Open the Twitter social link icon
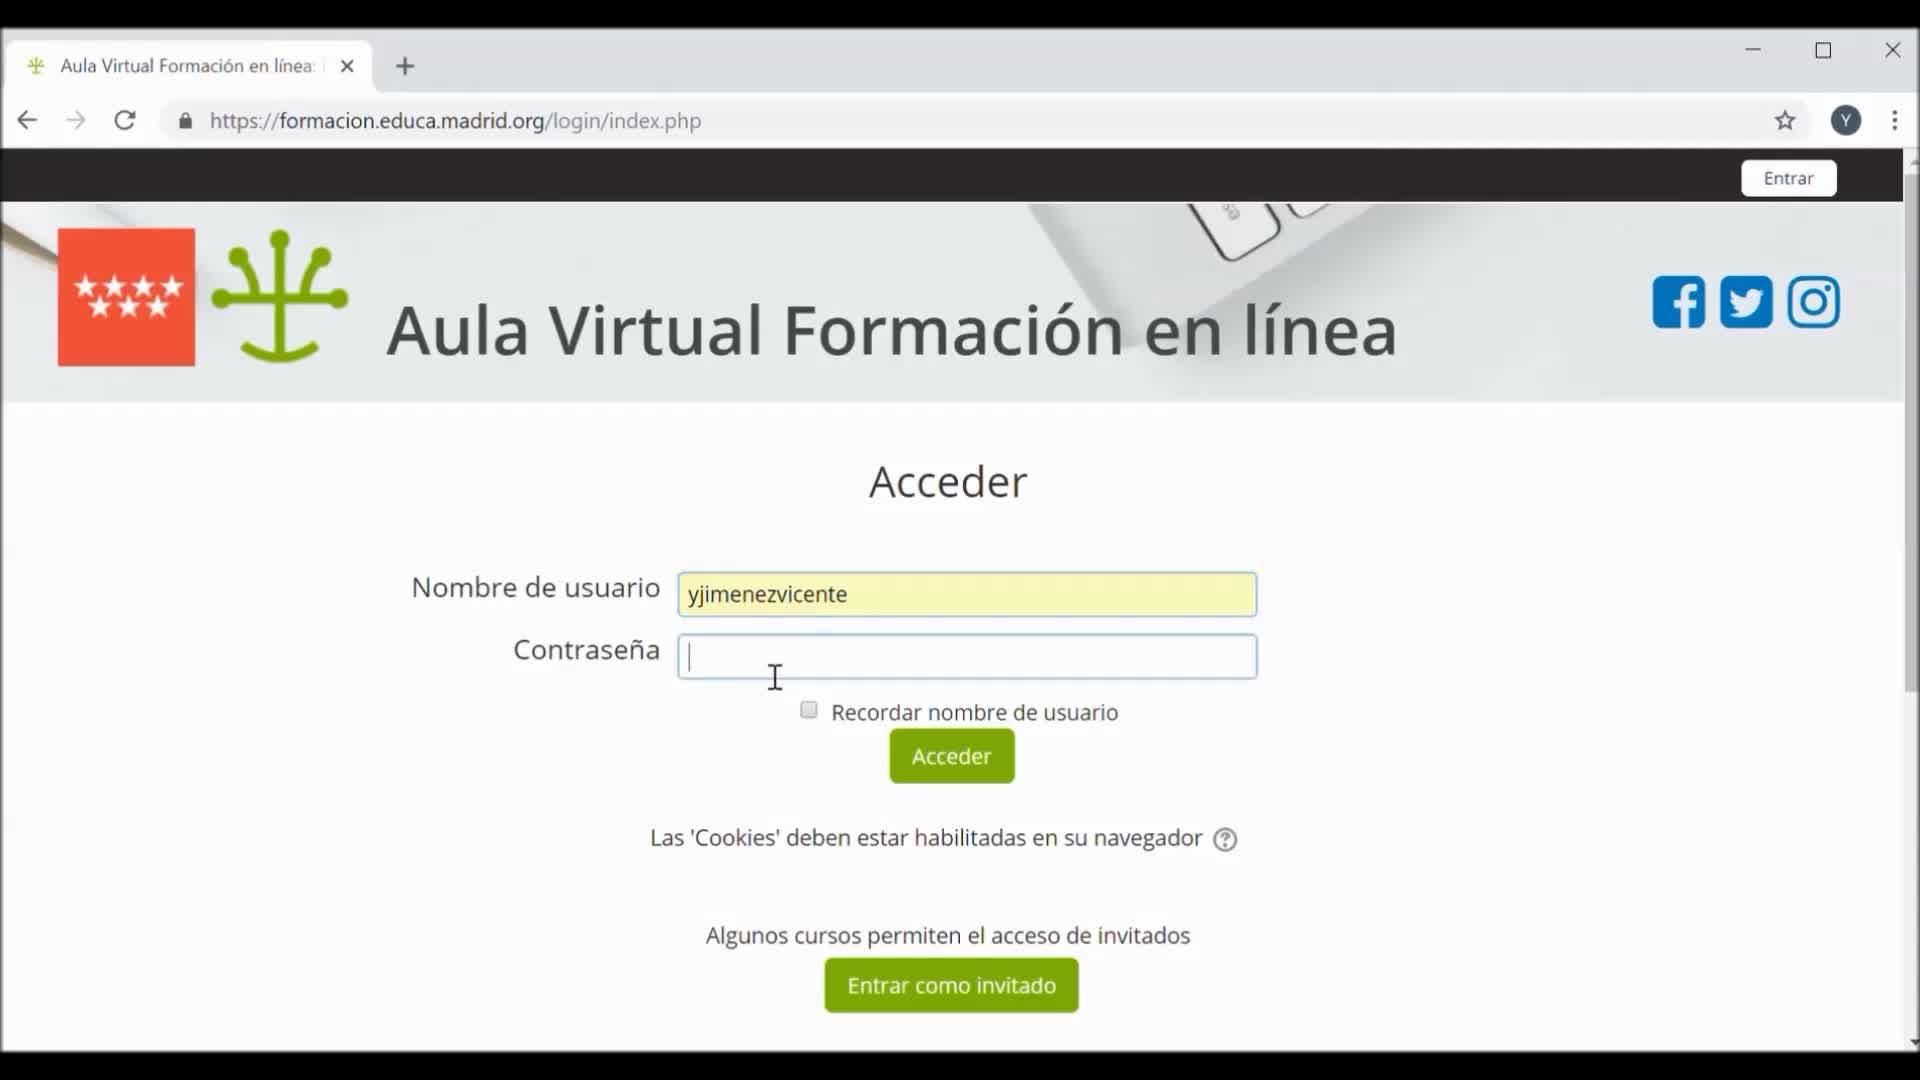This screenshot has height=1080, width=1920. [1746, 302]
